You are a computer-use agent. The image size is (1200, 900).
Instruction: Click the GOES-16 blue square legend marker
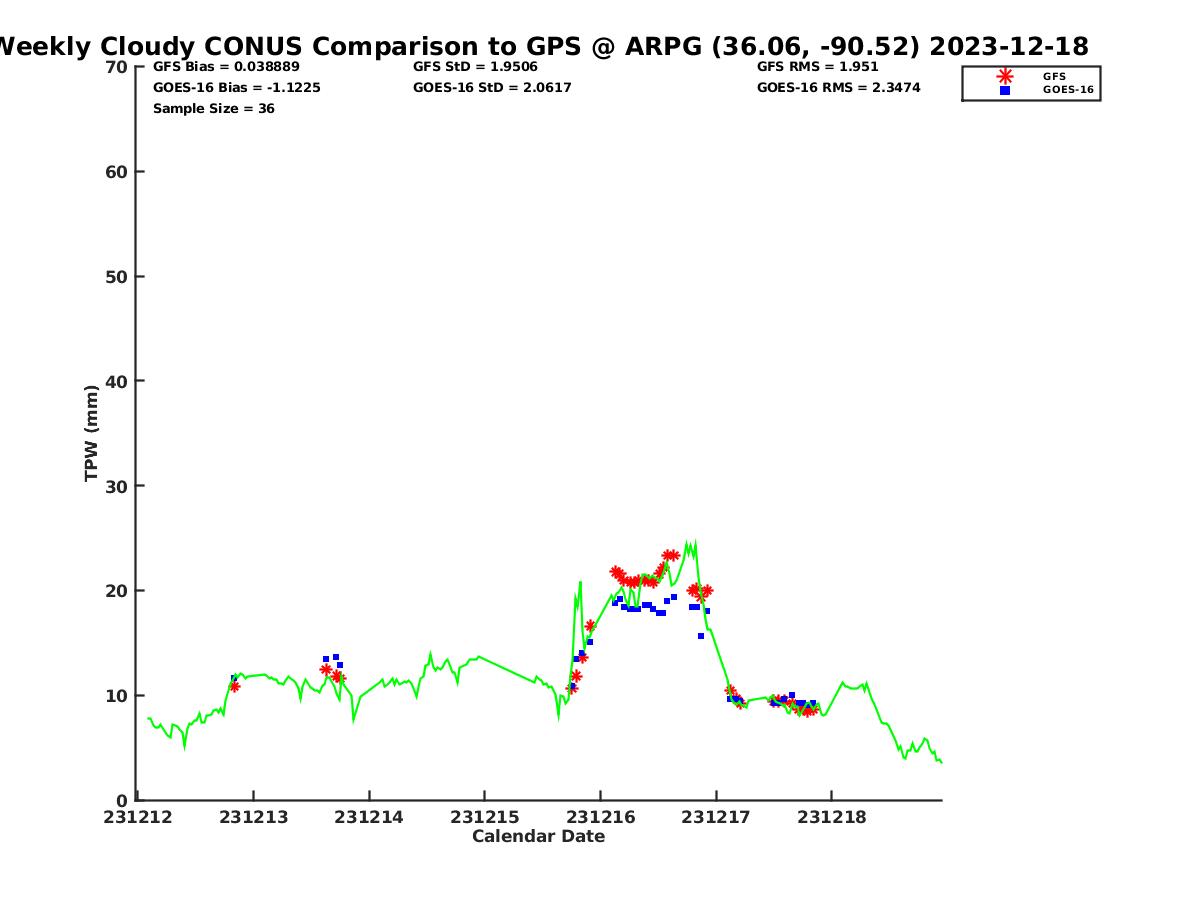coord(1005,90)
